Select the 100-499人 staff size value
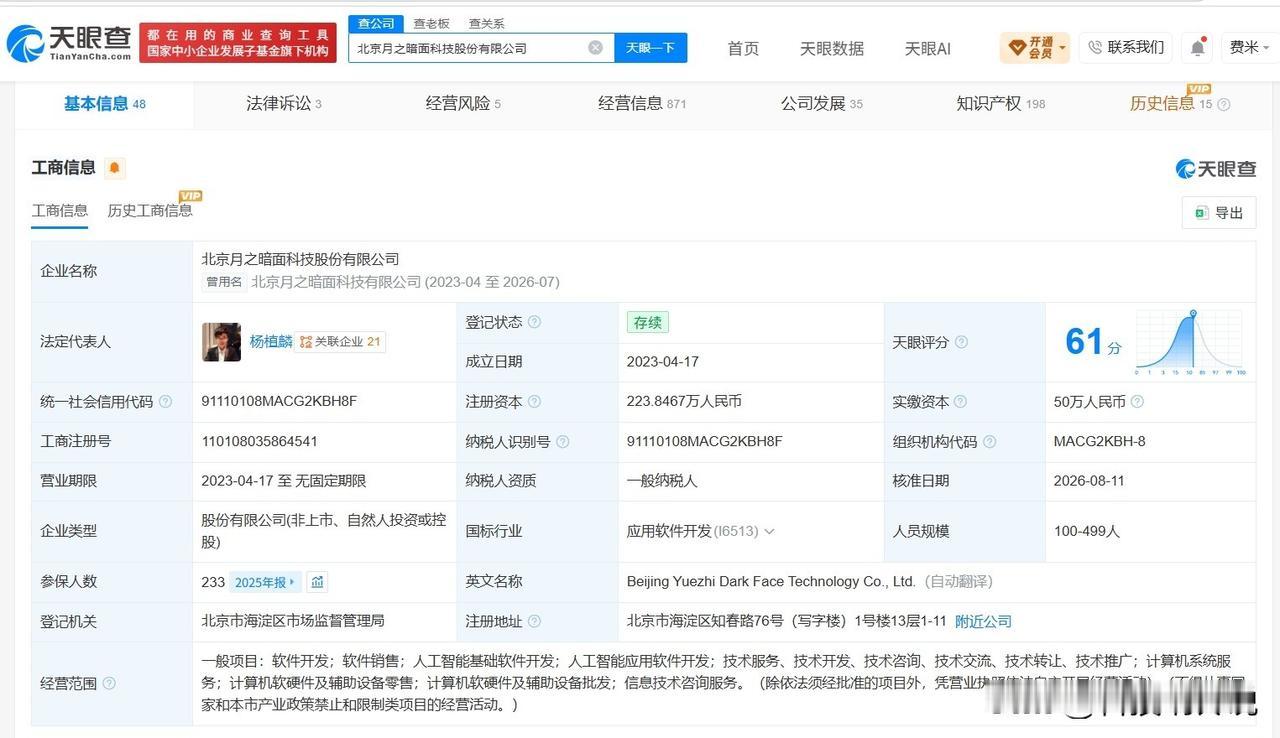1280x738 pixels. click(x=1087, y=531)
